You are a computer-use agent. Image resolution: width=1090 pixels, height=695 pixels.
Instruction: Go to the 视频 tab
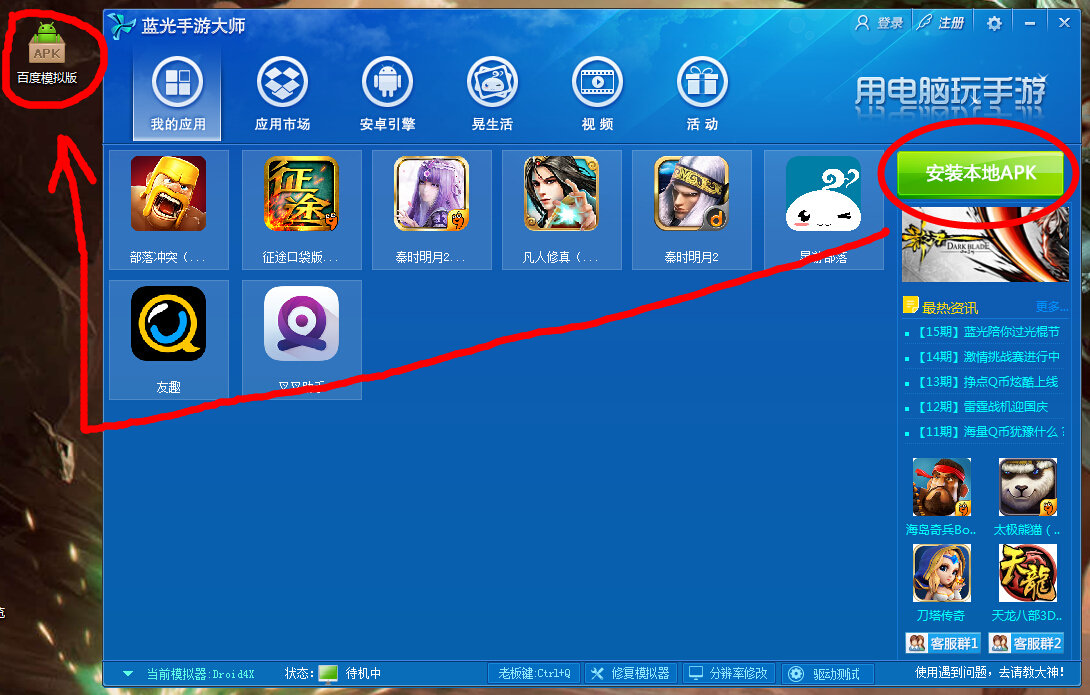point(597,94)
